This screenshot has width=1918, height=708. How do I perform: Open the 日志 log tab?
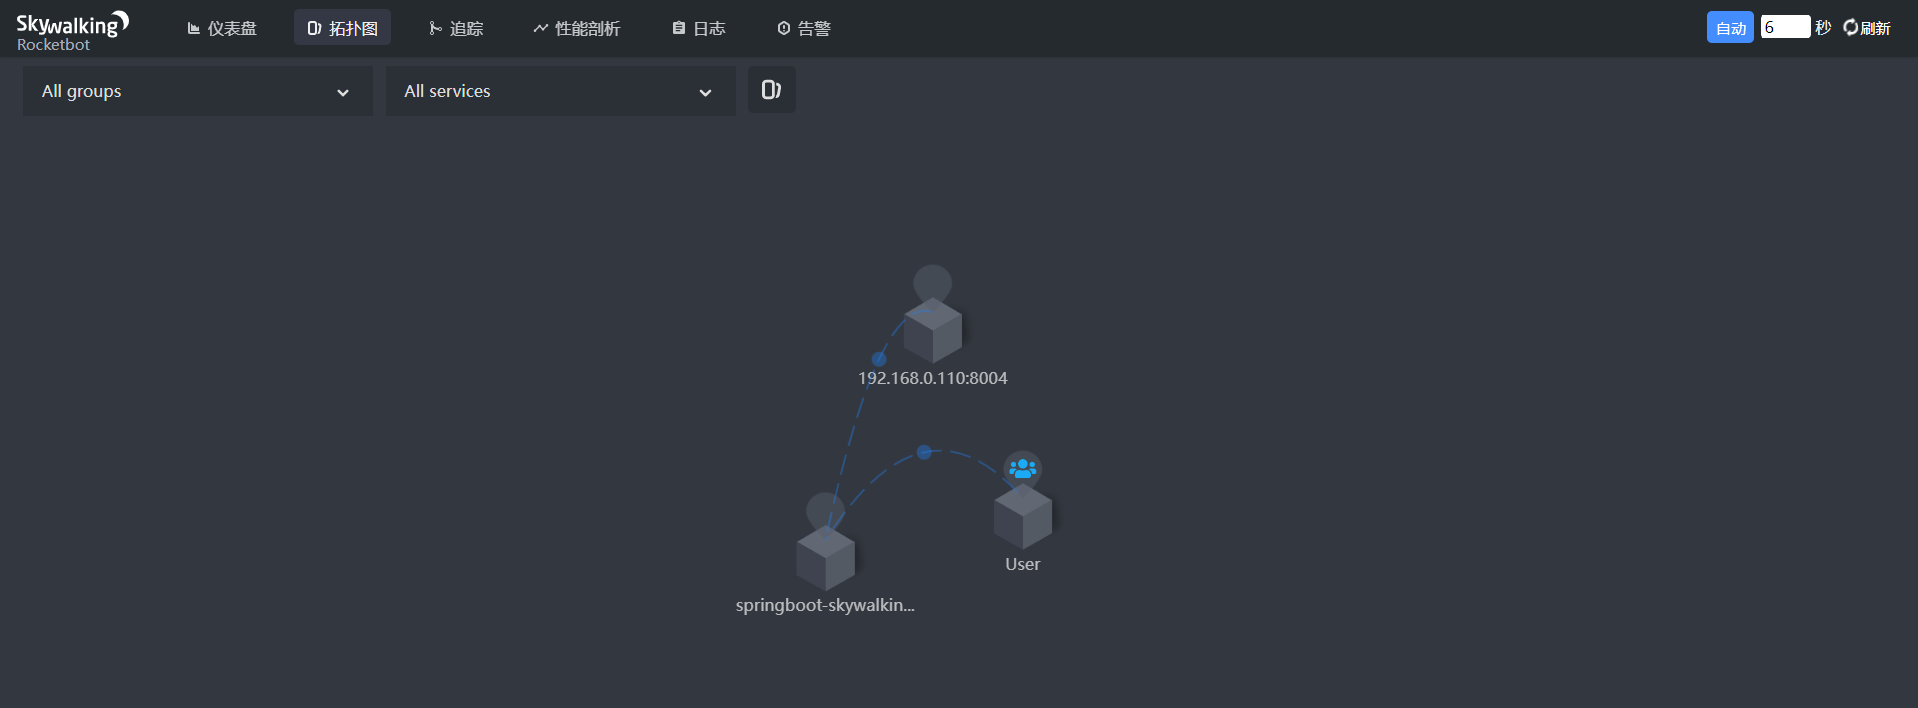(x=699, y=28)
